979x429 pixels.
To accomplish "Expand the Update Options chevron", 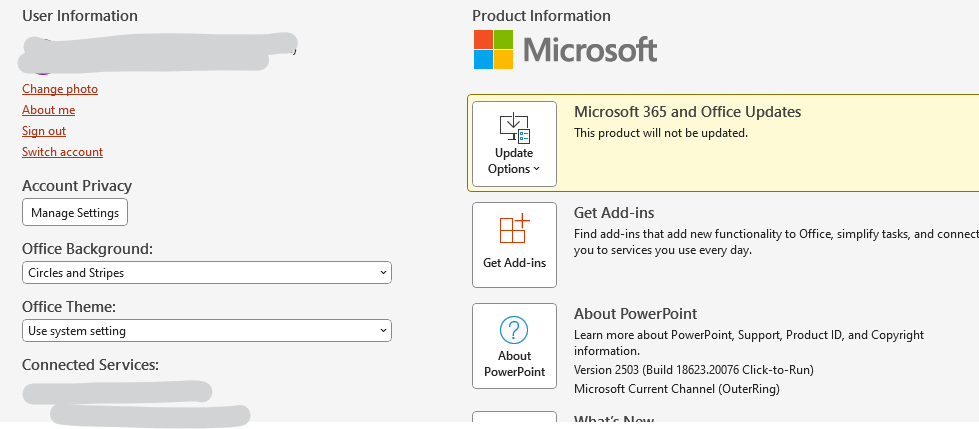I will (x=536, y=169).
